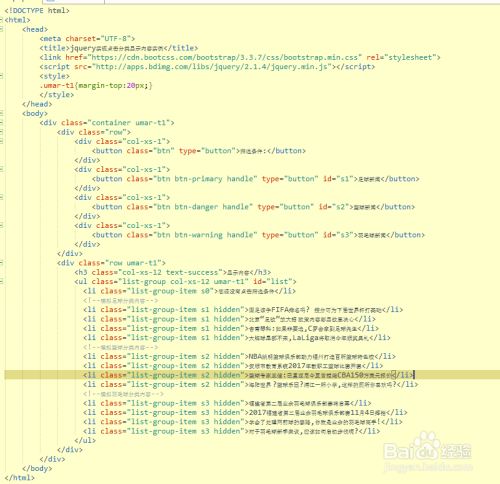
Task: Click the closing </html> tag
Action: [20, 478]
